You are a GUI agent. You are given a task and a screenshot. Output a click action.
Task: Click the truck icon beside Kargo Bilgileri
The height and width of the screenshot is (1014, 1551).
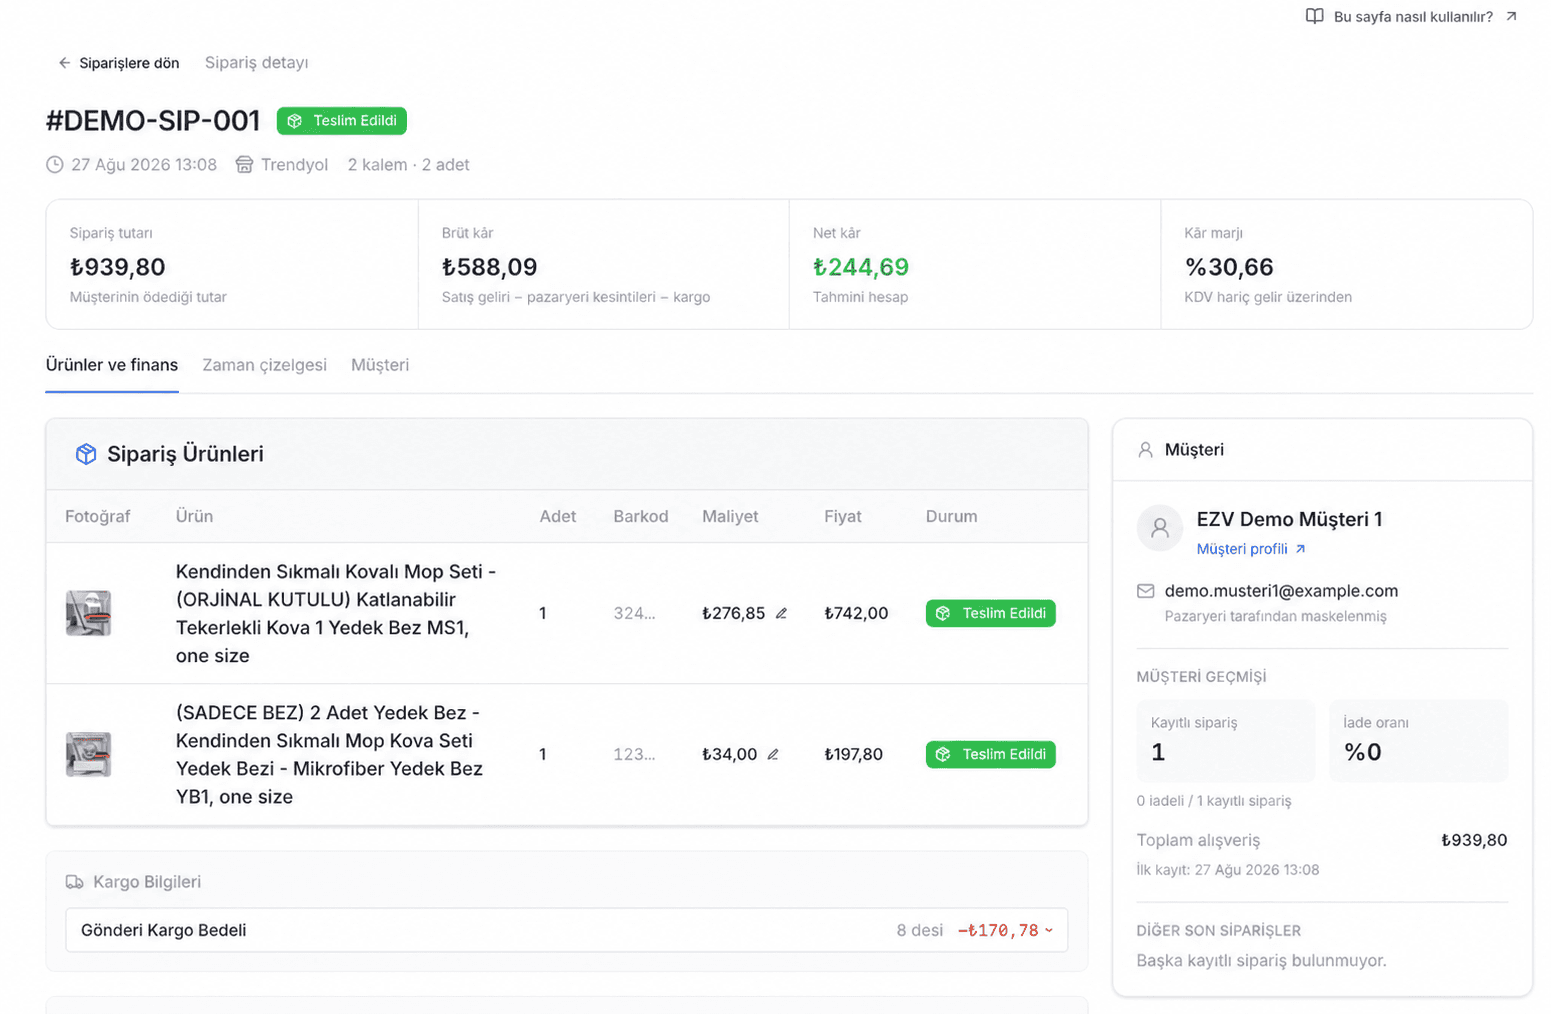[74, 882]
